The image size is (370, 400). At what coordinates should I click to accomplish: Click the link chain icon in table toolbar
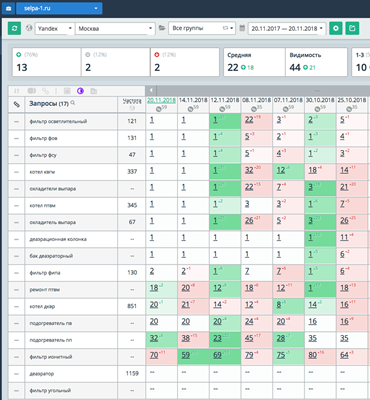coord(45,91)
